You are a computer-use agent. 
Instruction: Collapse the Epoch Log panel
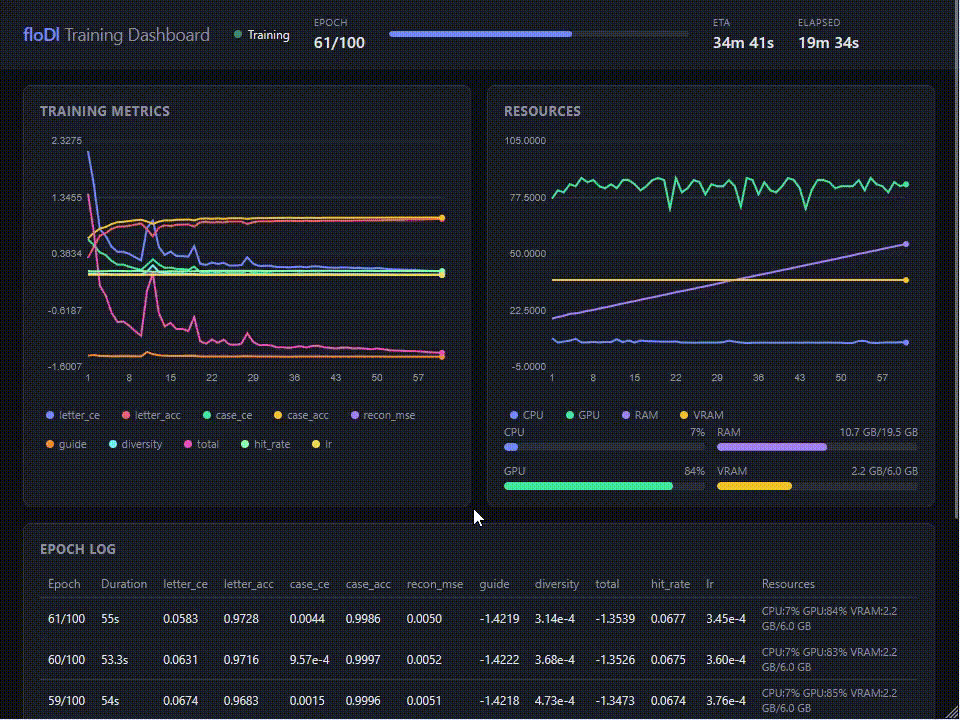77,549
